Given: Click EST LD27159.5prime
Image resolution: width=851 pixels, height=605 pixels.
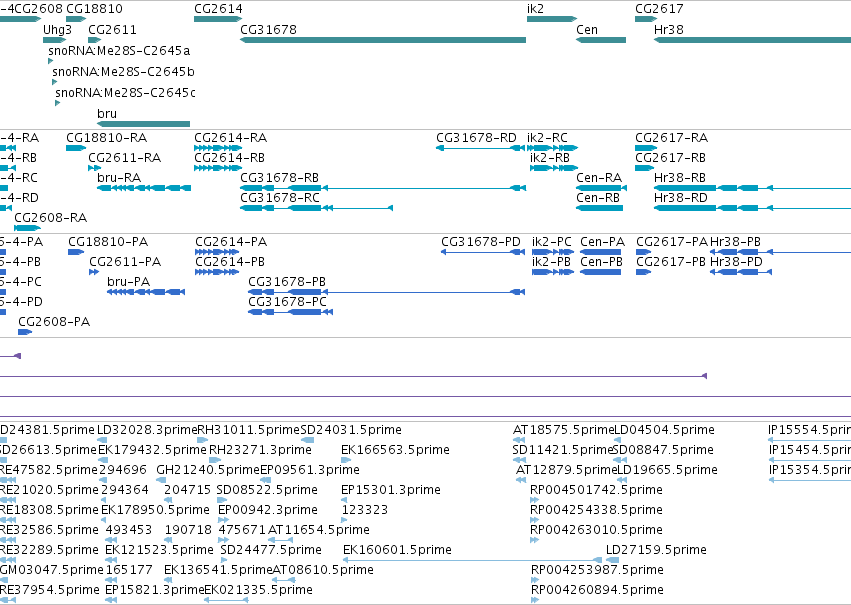Looking at the screenshot, I should pyautogui.click(x=656, y=550).
